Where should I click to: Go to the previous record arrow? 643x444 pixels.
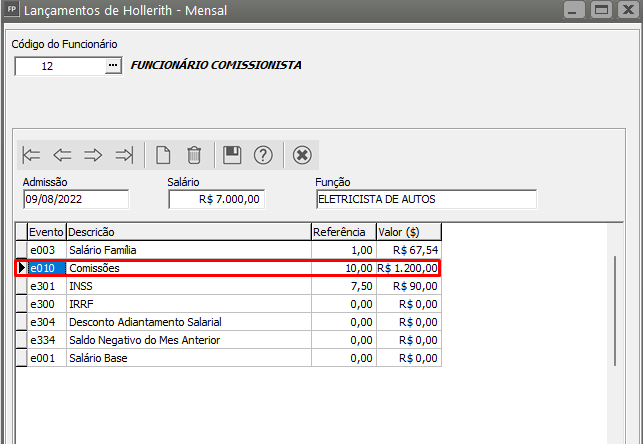click(63, 155)
